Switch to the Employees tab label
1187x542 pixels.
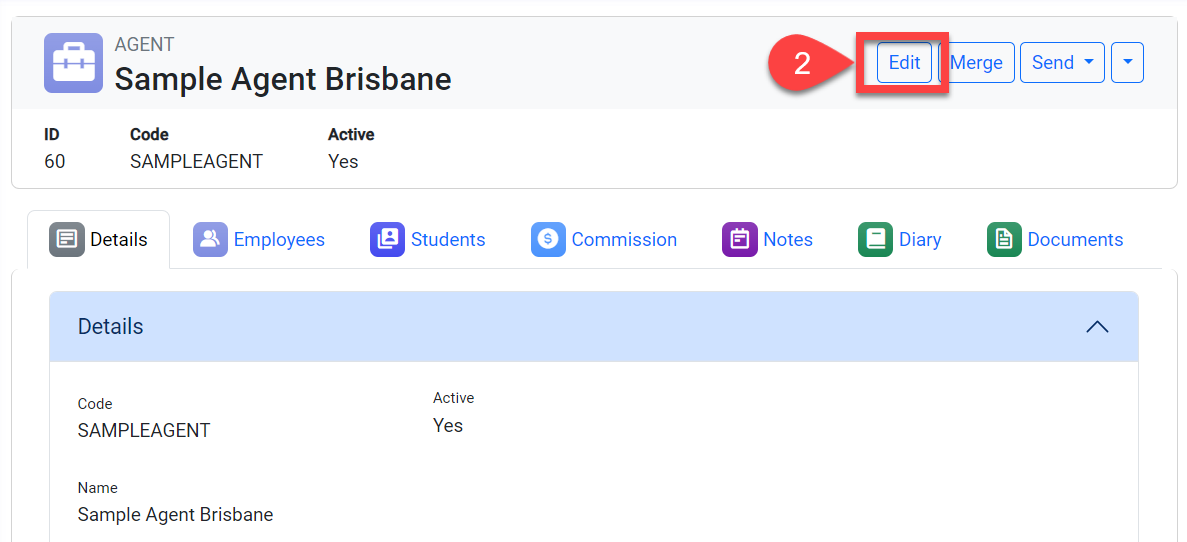pyautogui.click(x=279, y=239)
